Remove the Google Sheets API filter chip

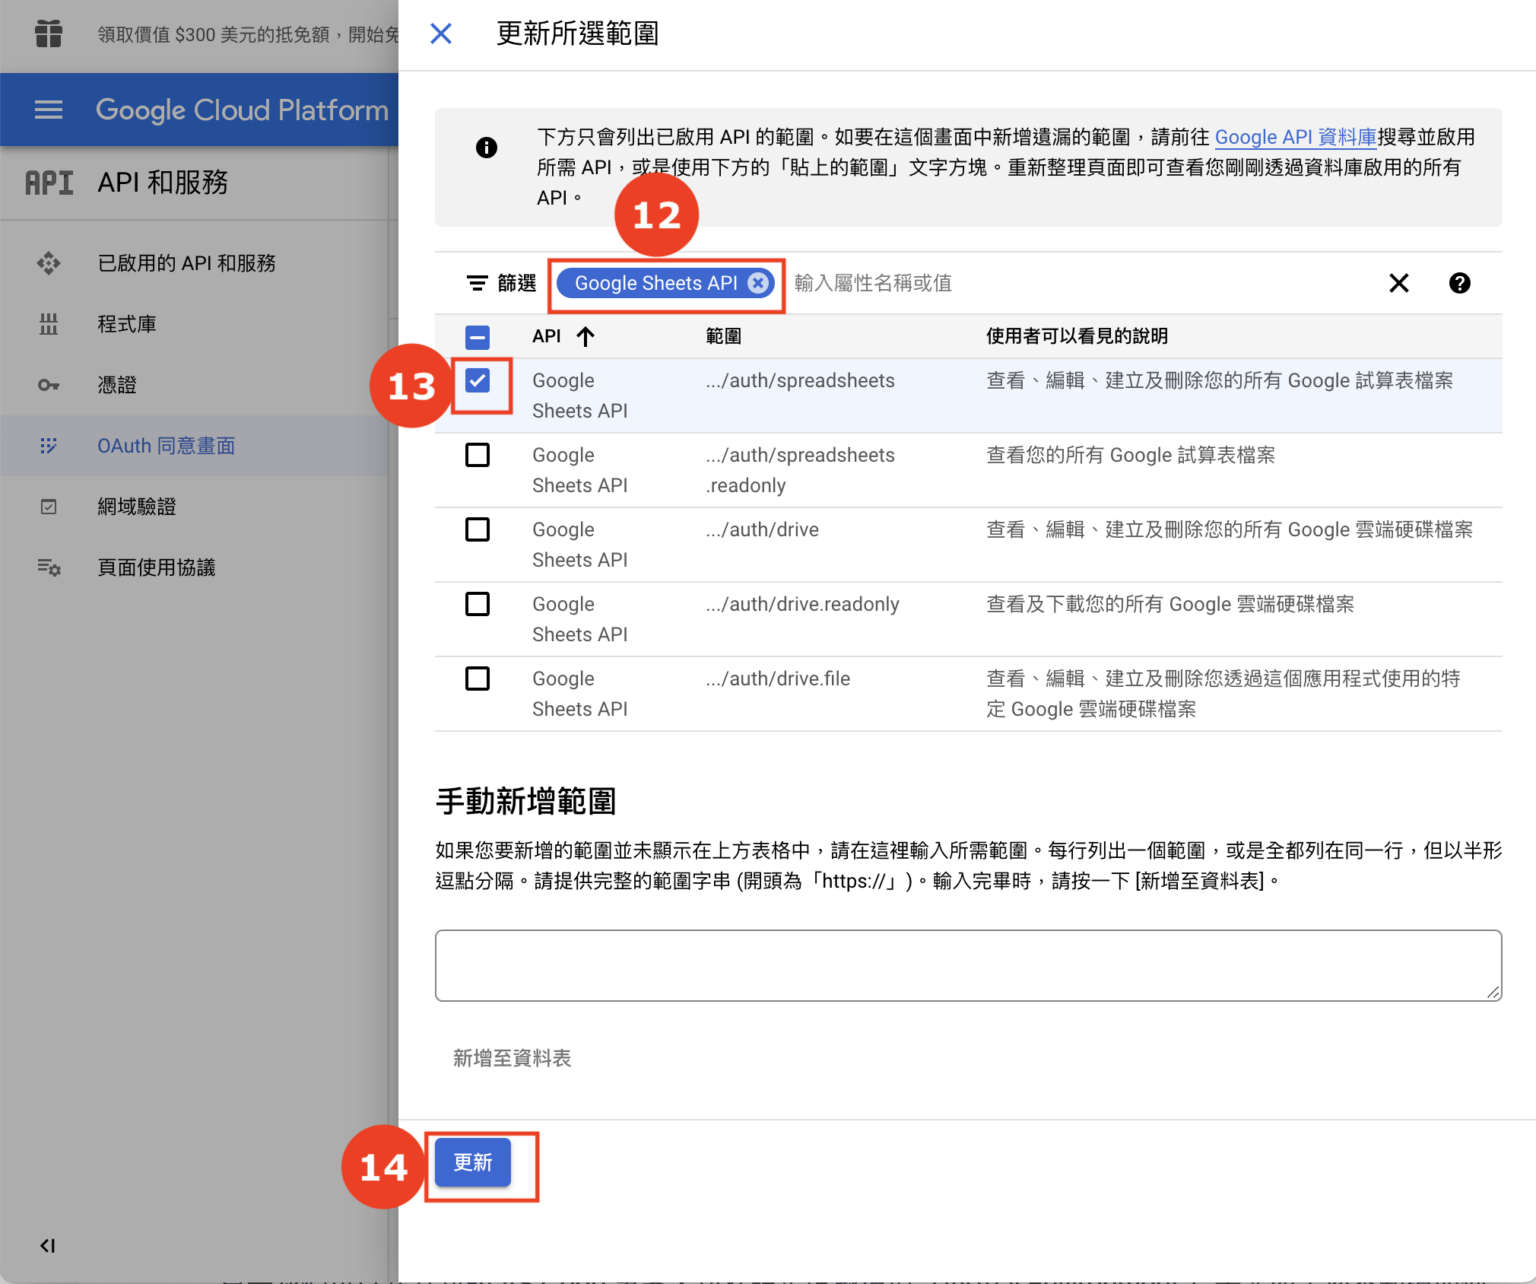[757, 283]
